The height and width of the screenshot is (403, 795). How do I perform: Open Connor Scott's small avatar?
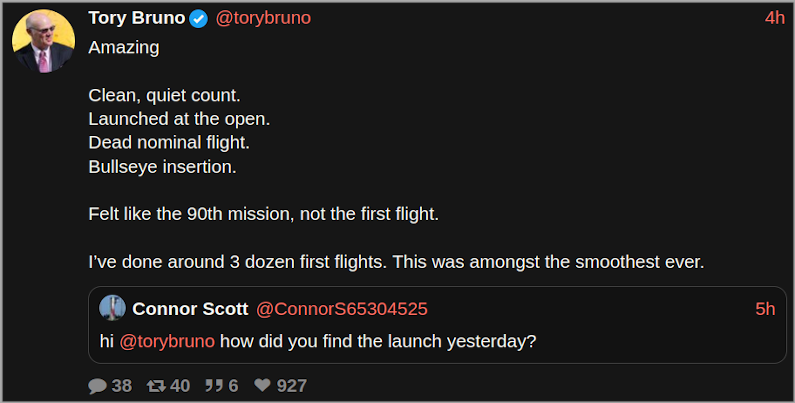click(112, 308)
